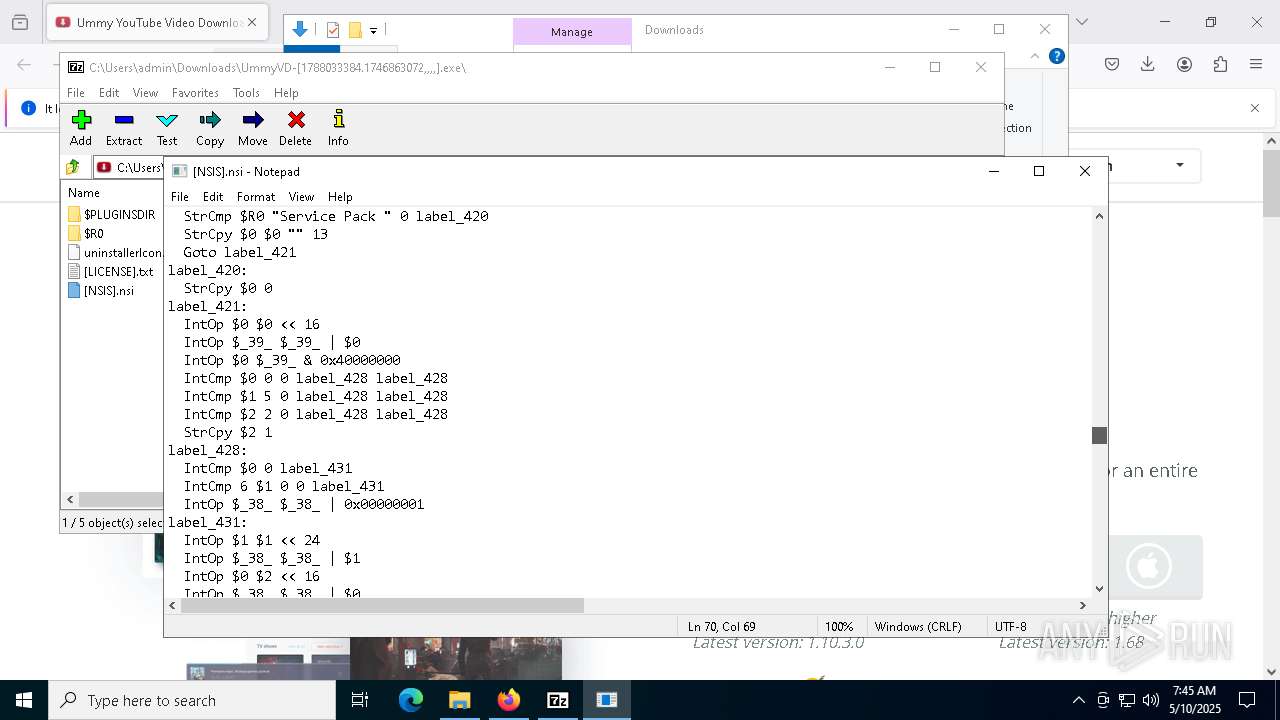1280x720 pixels.
Task: Open the dropdown on the webpage
Action: [x=1180, y=165]
